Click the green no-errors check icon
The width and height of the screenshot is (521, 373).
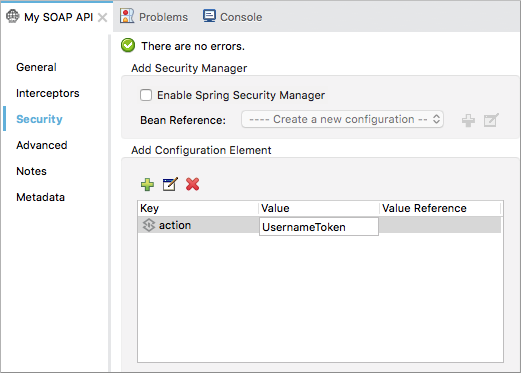(x=128, y=46)
